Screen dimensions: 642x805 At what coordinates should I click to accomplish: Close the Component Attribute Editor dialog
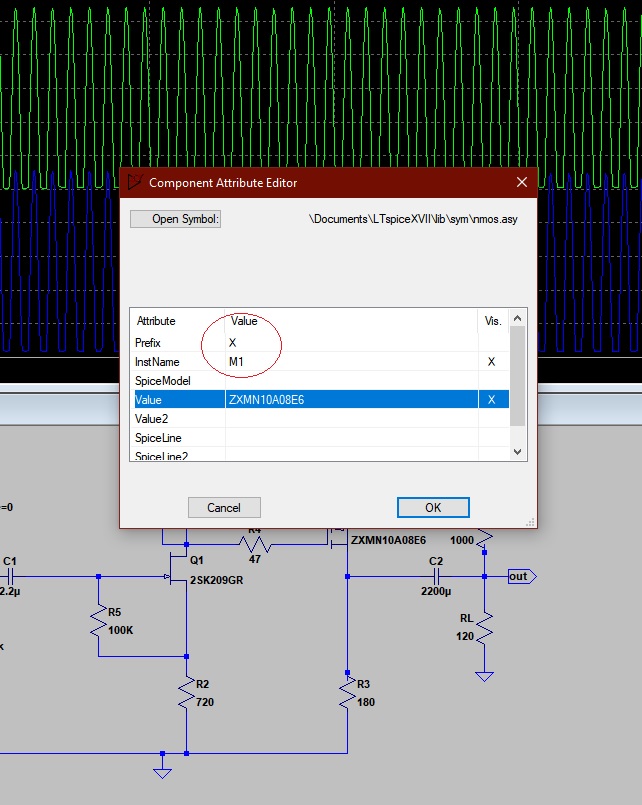pyautogui.click(x=522, y=182)
